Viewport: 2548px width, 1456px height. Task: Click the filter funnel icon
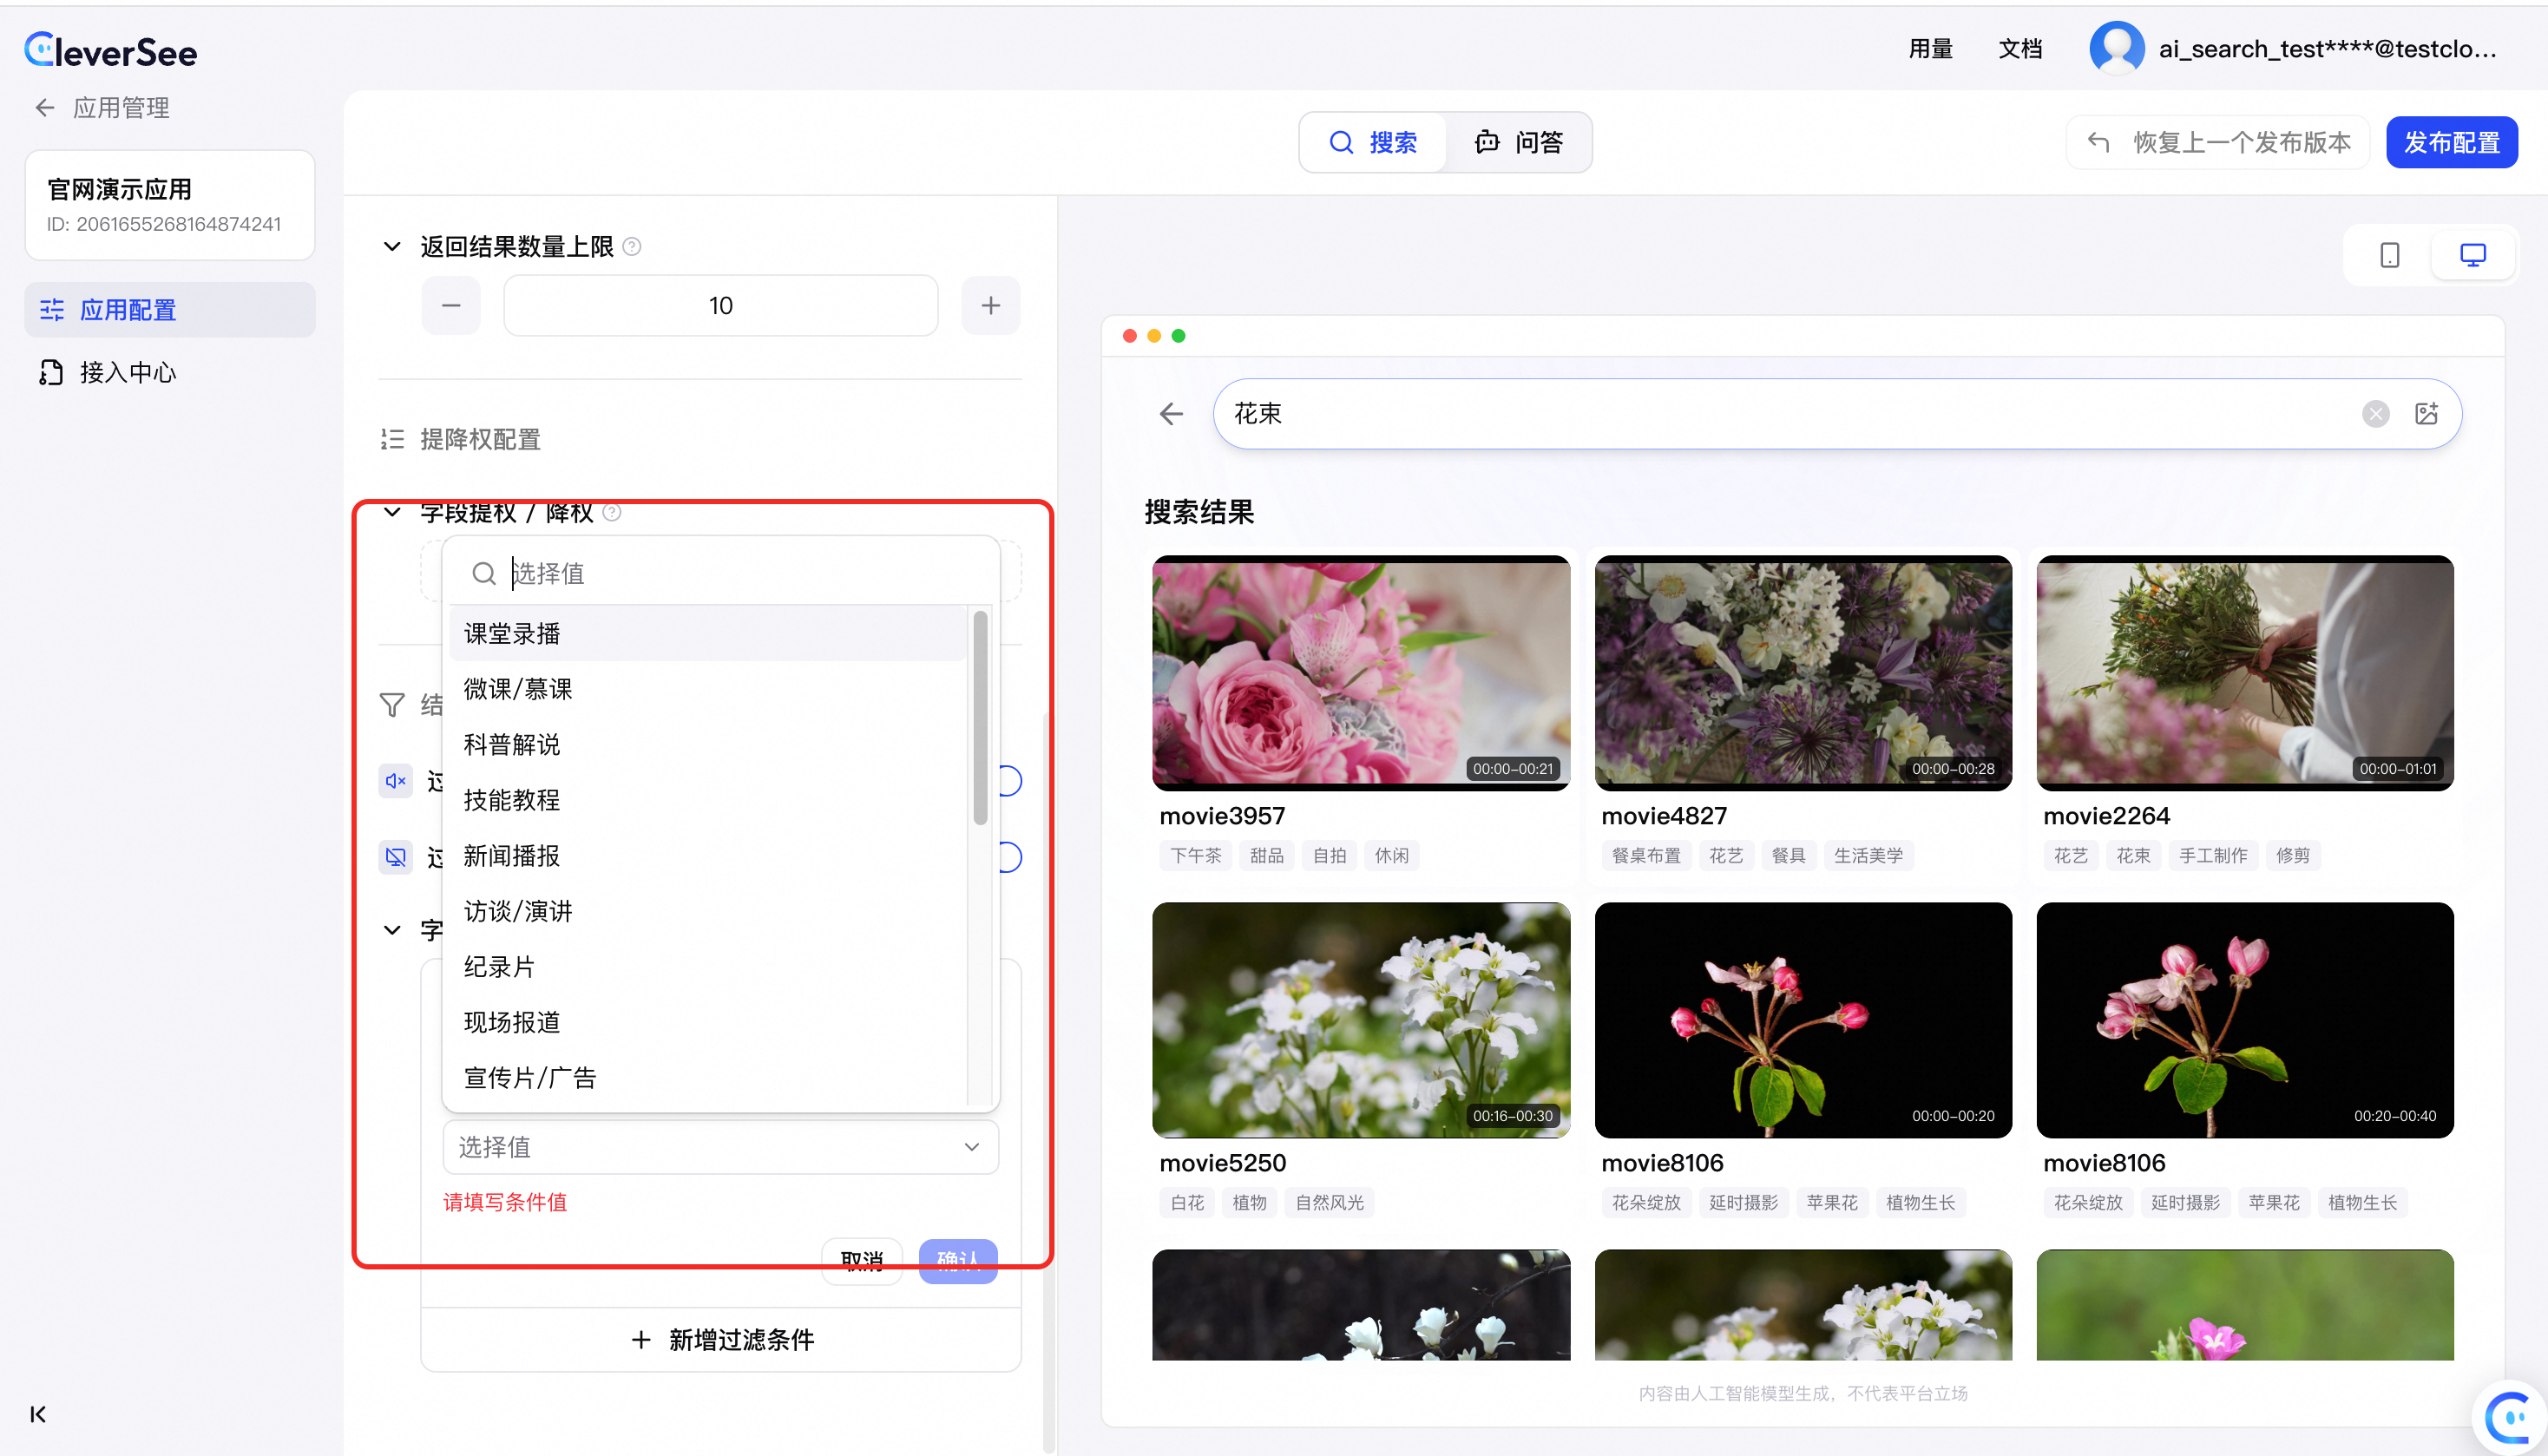click(x=392, y=705)
